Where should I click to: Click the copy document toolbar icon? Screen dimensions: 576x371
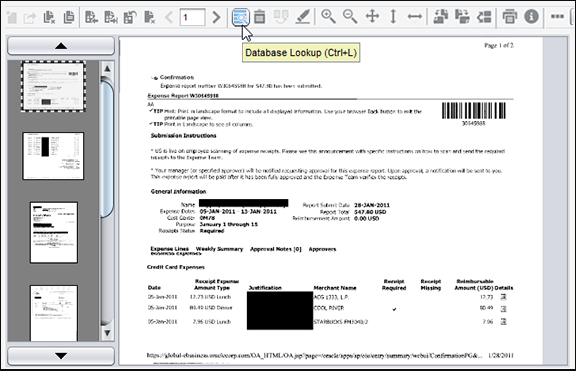pos(69,17)
